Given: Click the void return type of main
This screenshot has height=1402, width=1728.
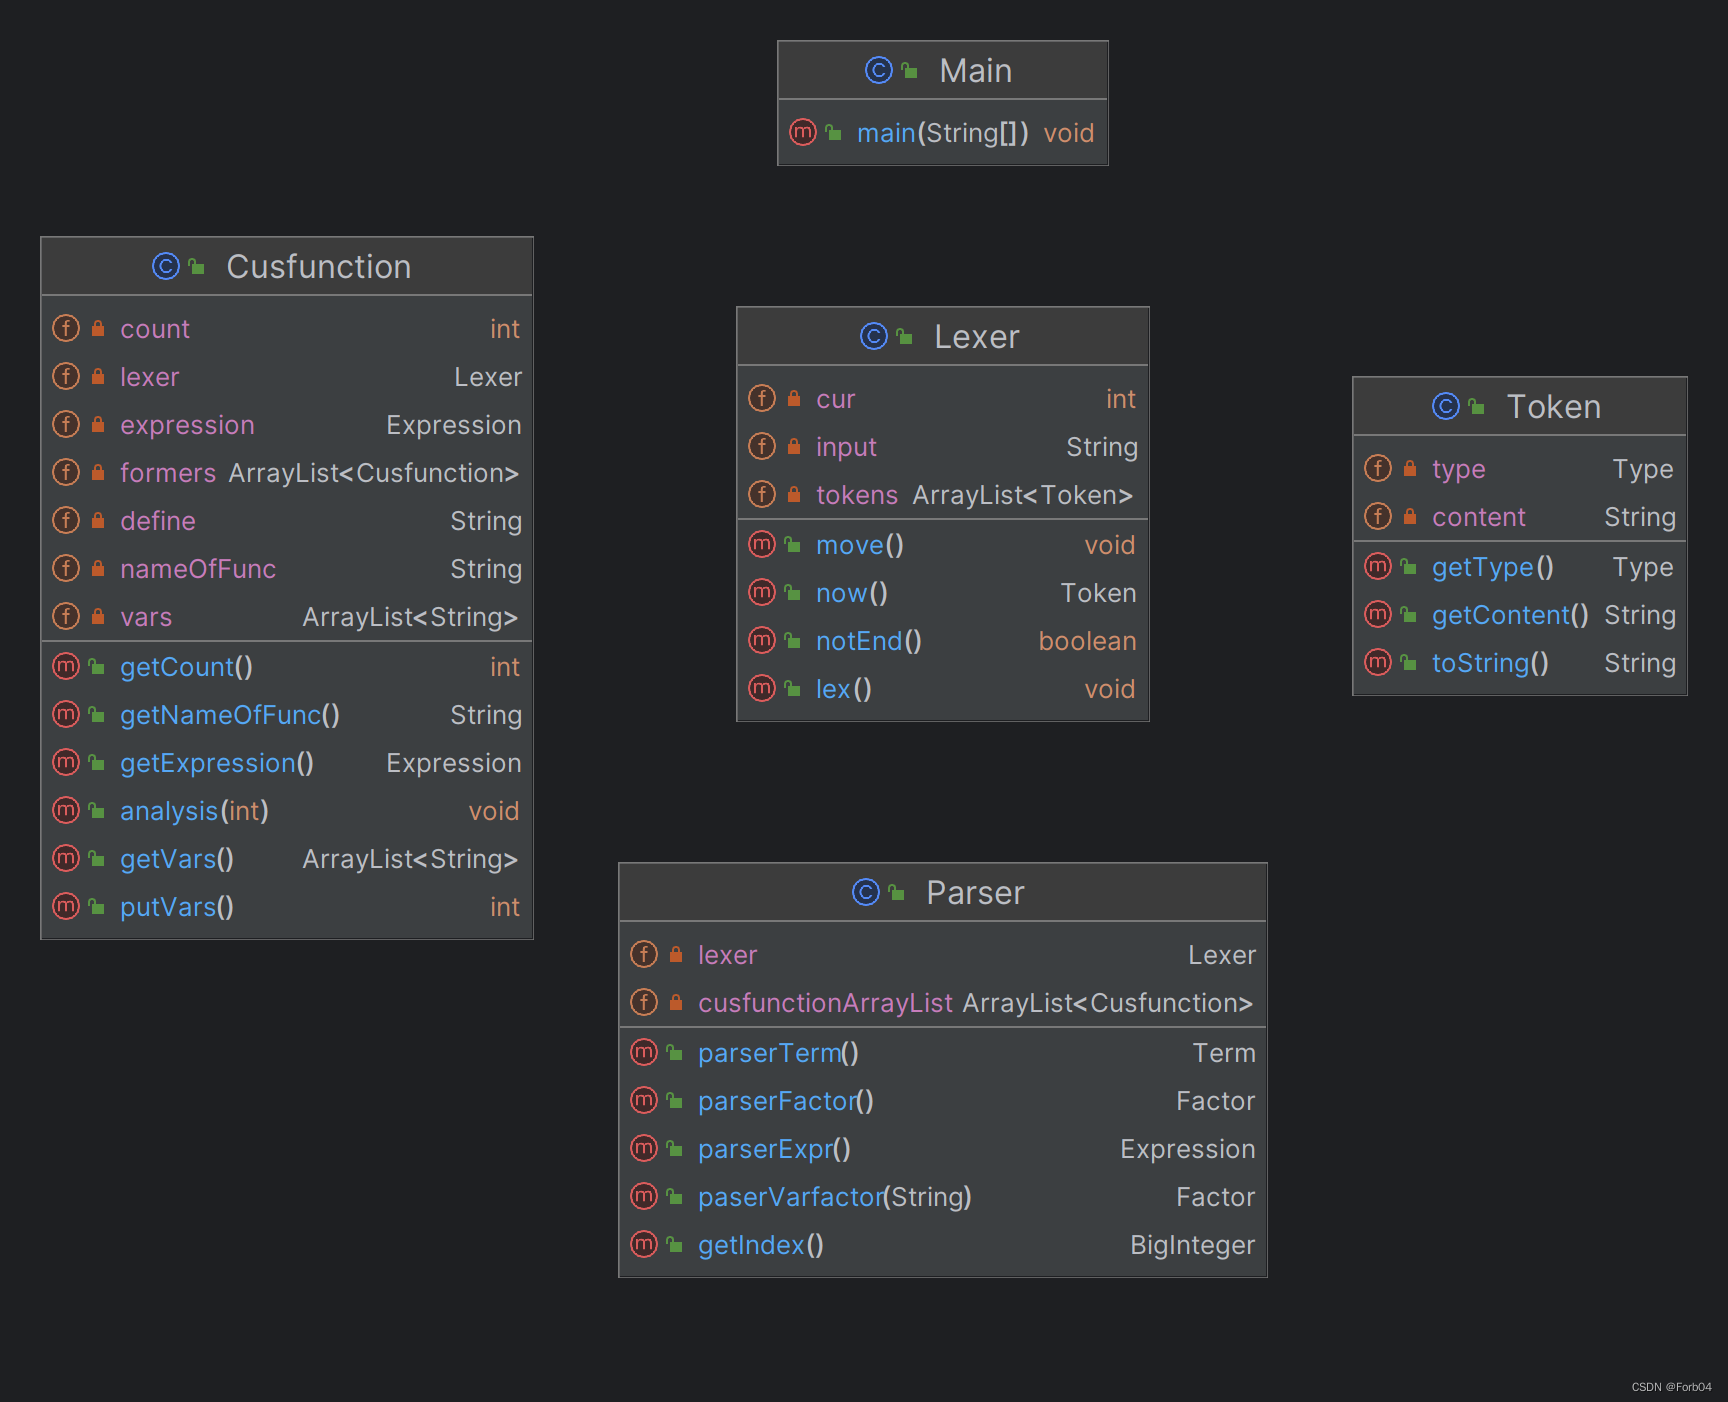Looking at the screenshot, I should tap(1069, 133).
